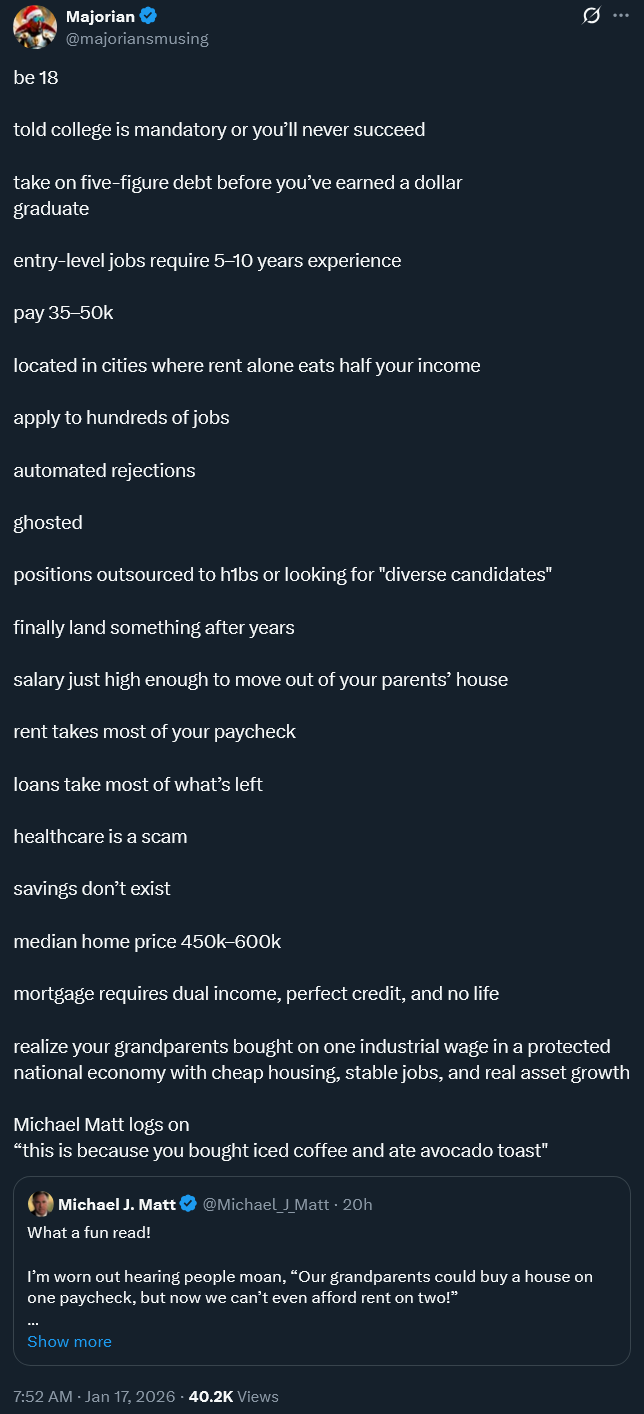Screen dimensions: 644x1414
Task: Click the "Michael Matt logs on" line
Action: click(101, 1124)
